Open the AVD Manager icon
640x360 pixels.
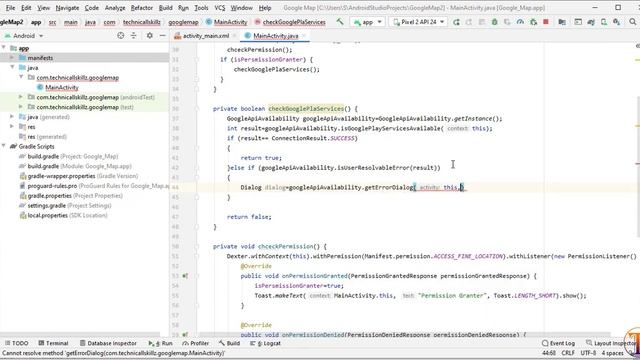click(x=604, y=22)
